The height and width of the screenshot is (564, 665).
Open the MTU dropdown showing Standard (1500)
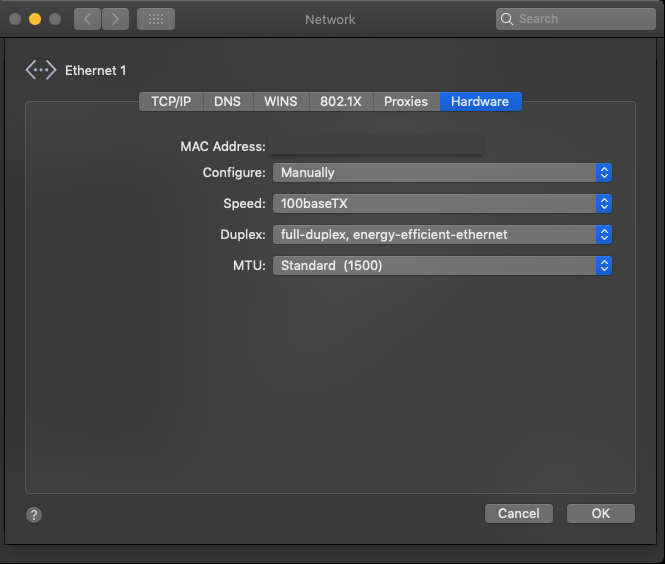[x=442, y=265]
